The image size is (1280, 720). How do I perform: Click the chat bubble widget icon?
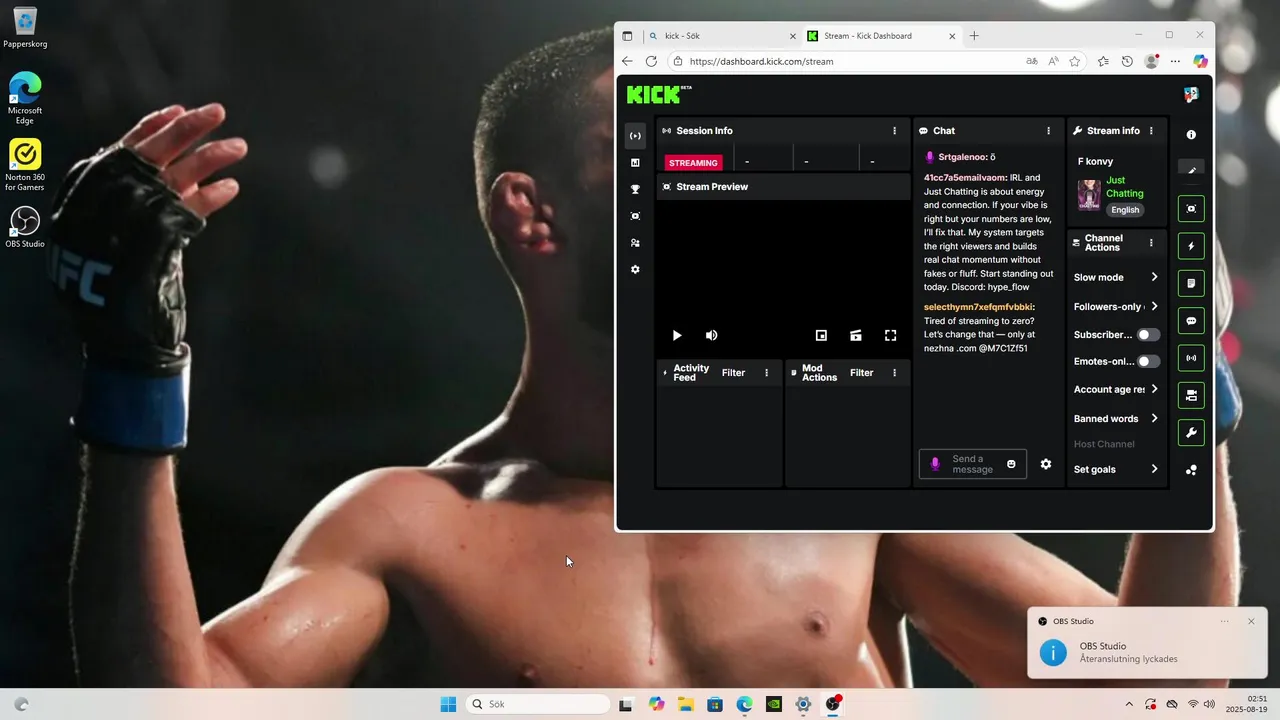[x=1191, y=321]
